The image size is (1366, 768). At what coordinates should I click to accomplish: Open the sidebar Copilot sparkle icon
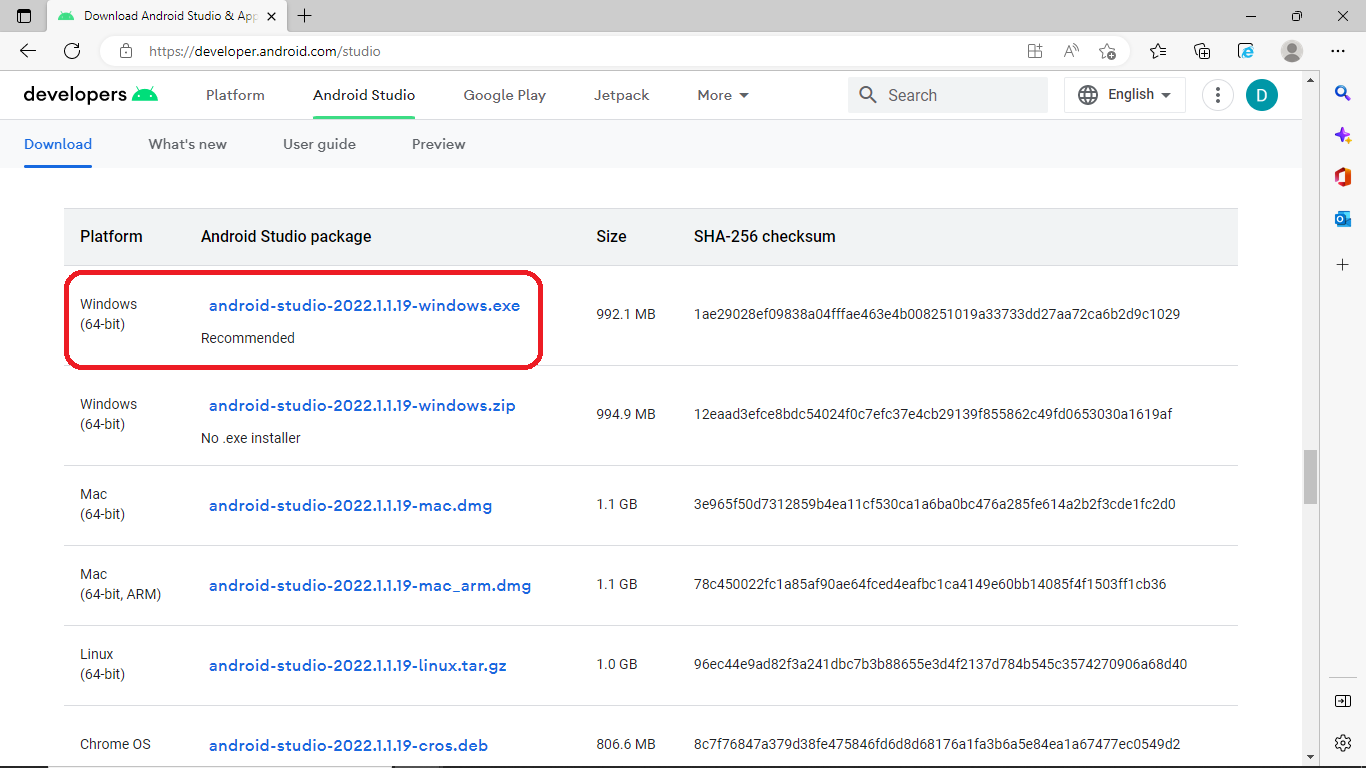coord(1343,135)
